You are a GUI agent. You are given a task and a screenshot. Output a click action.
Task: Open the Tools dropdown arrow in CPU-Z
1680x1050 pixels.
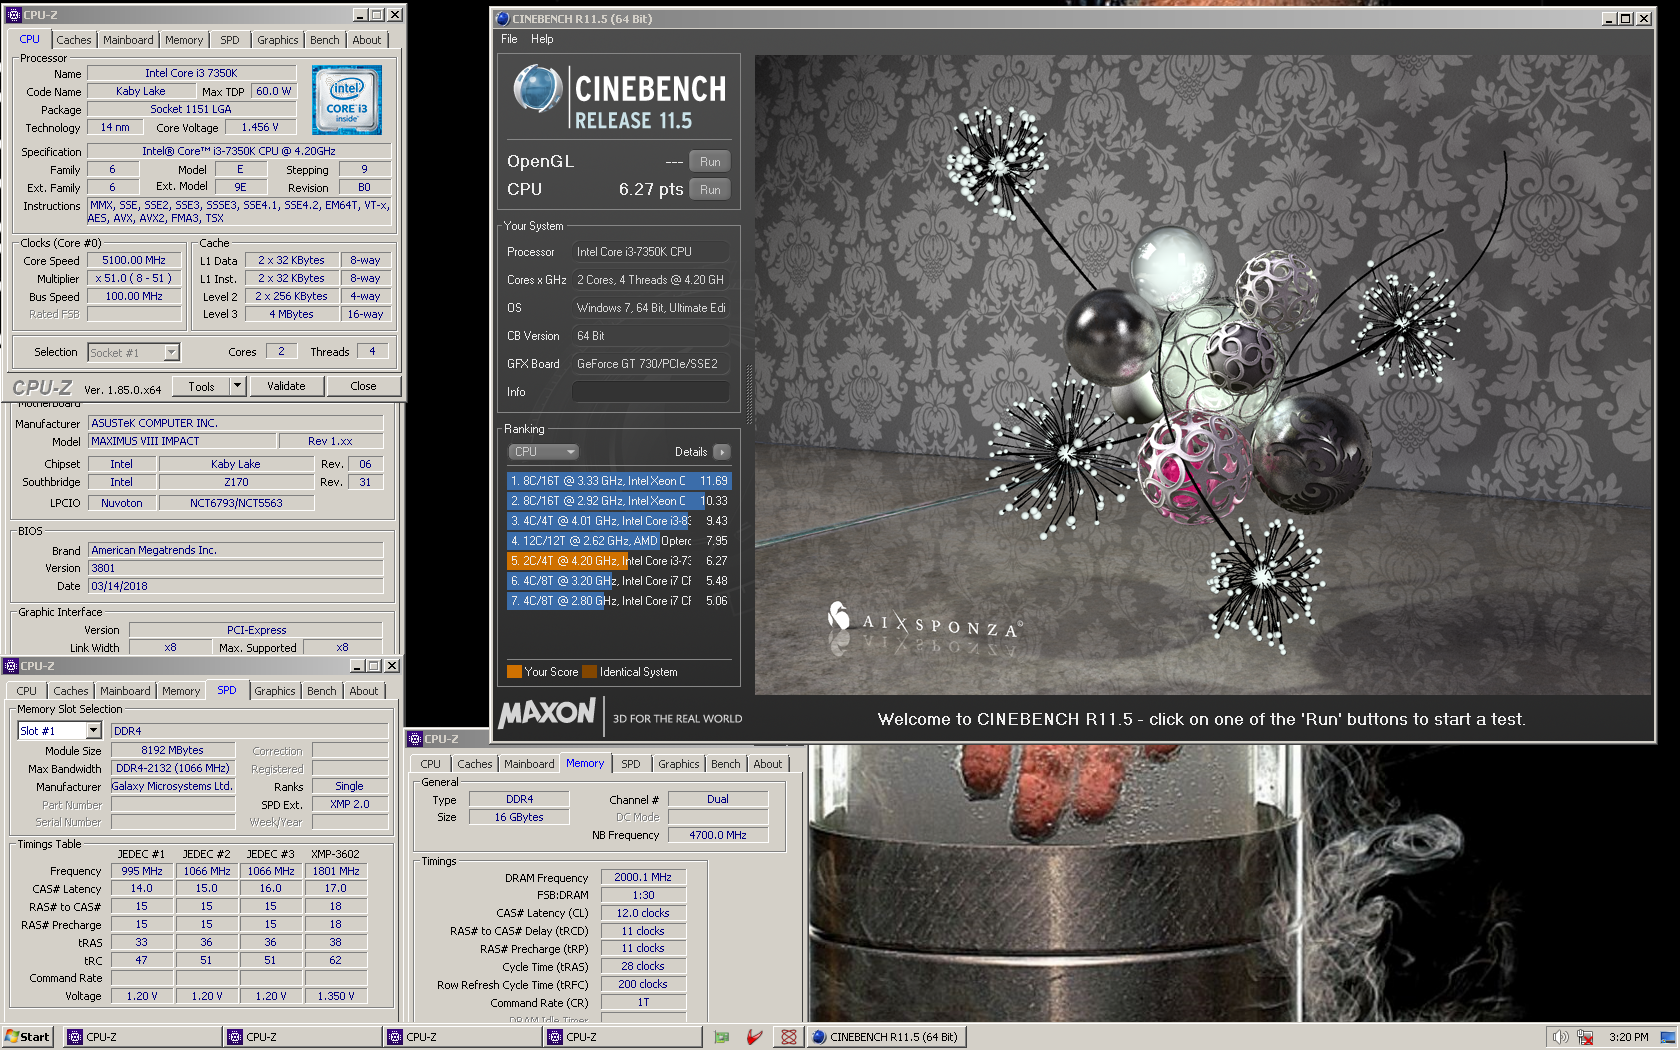click(x=237, y=386)
